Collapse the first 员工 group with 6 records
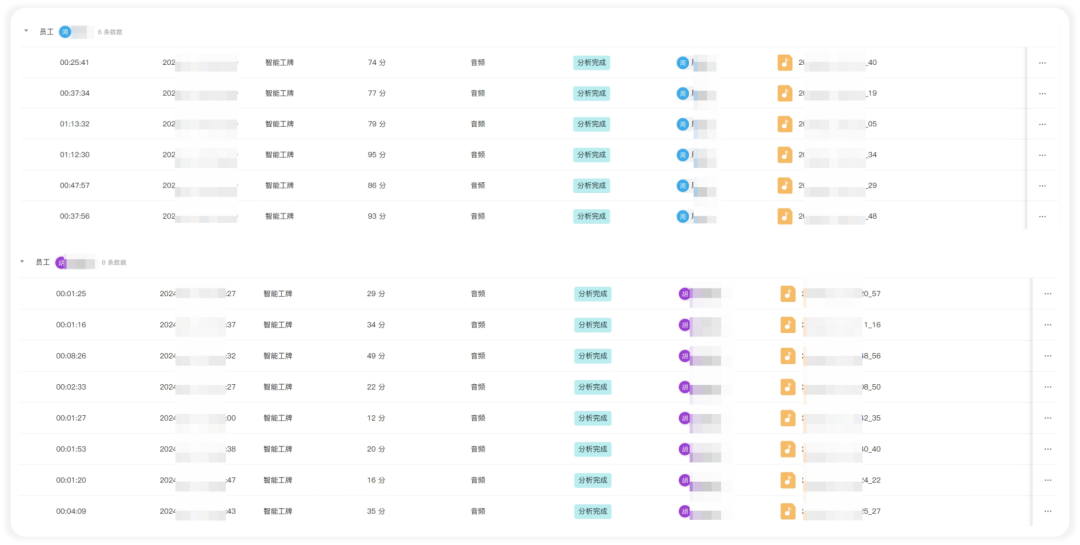The image size is (1080, 545). coord(26,31)
